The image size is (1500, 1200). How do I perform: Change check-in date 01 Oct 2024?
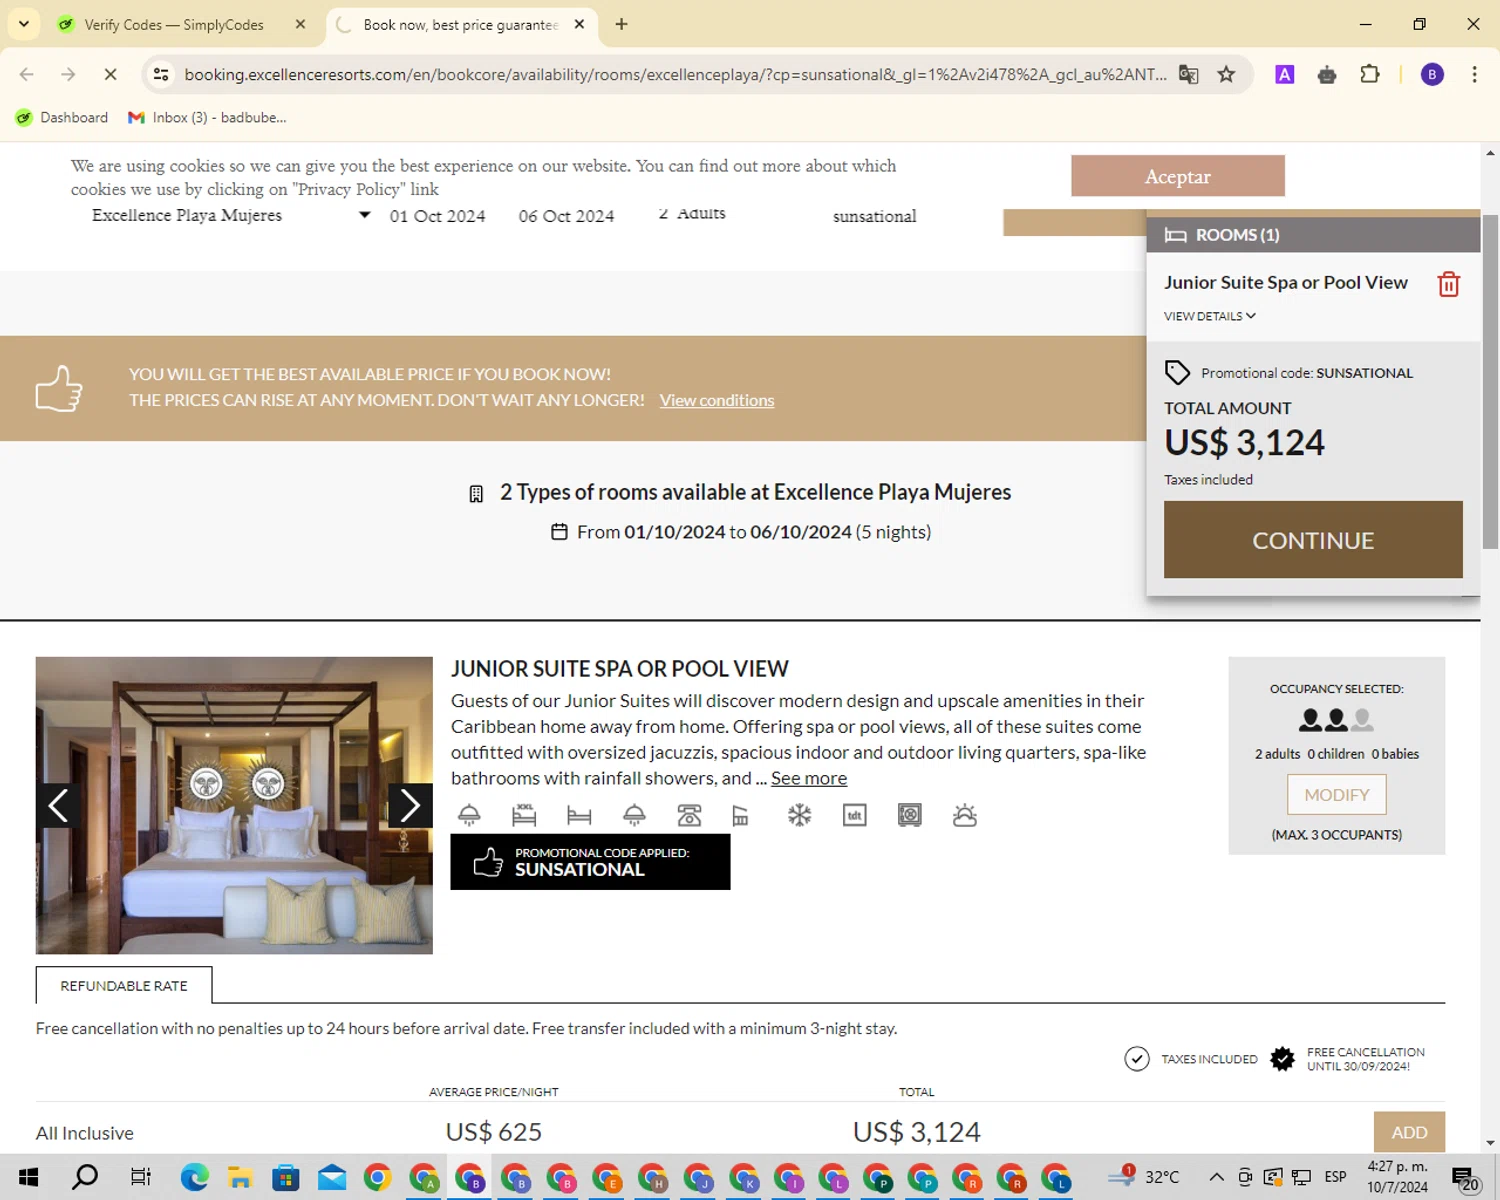437,216
